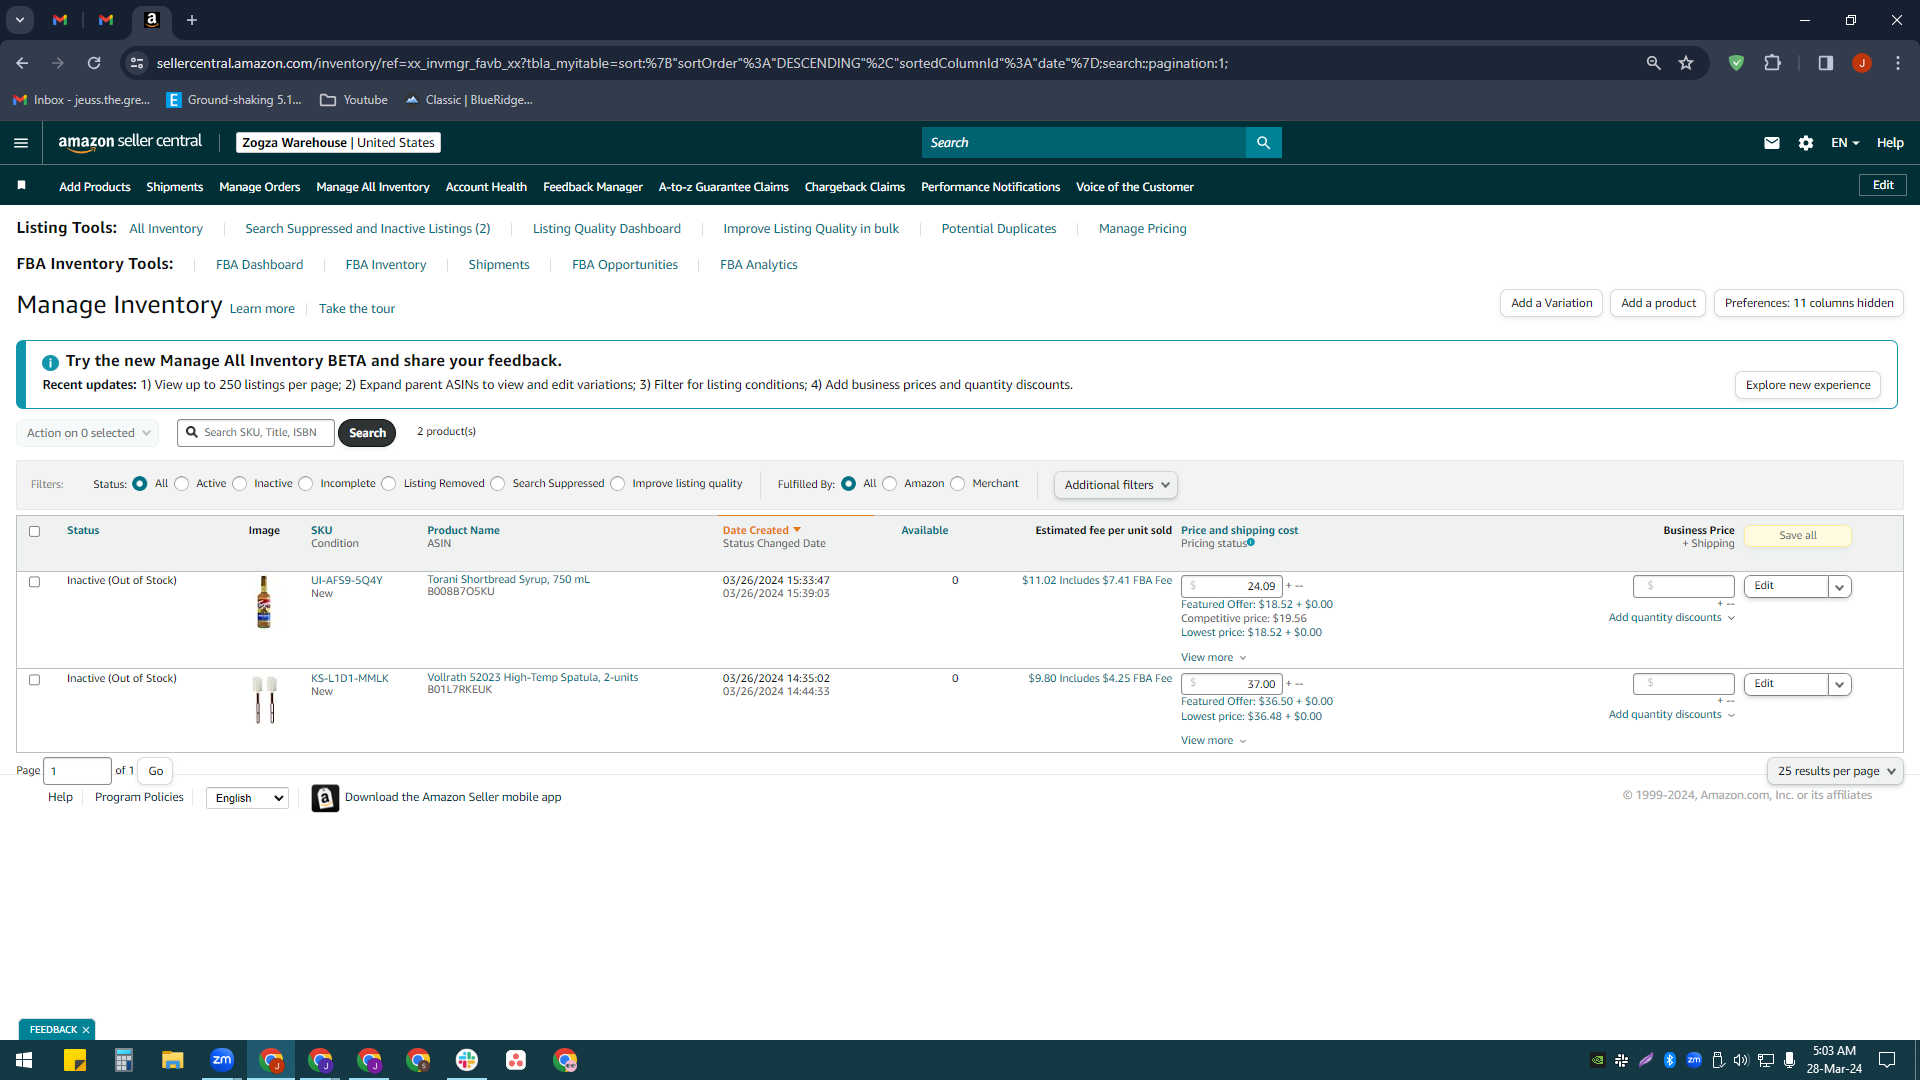Go back to previous page
This screenshot has width=1920, height=1080.
tap(22, 63)
